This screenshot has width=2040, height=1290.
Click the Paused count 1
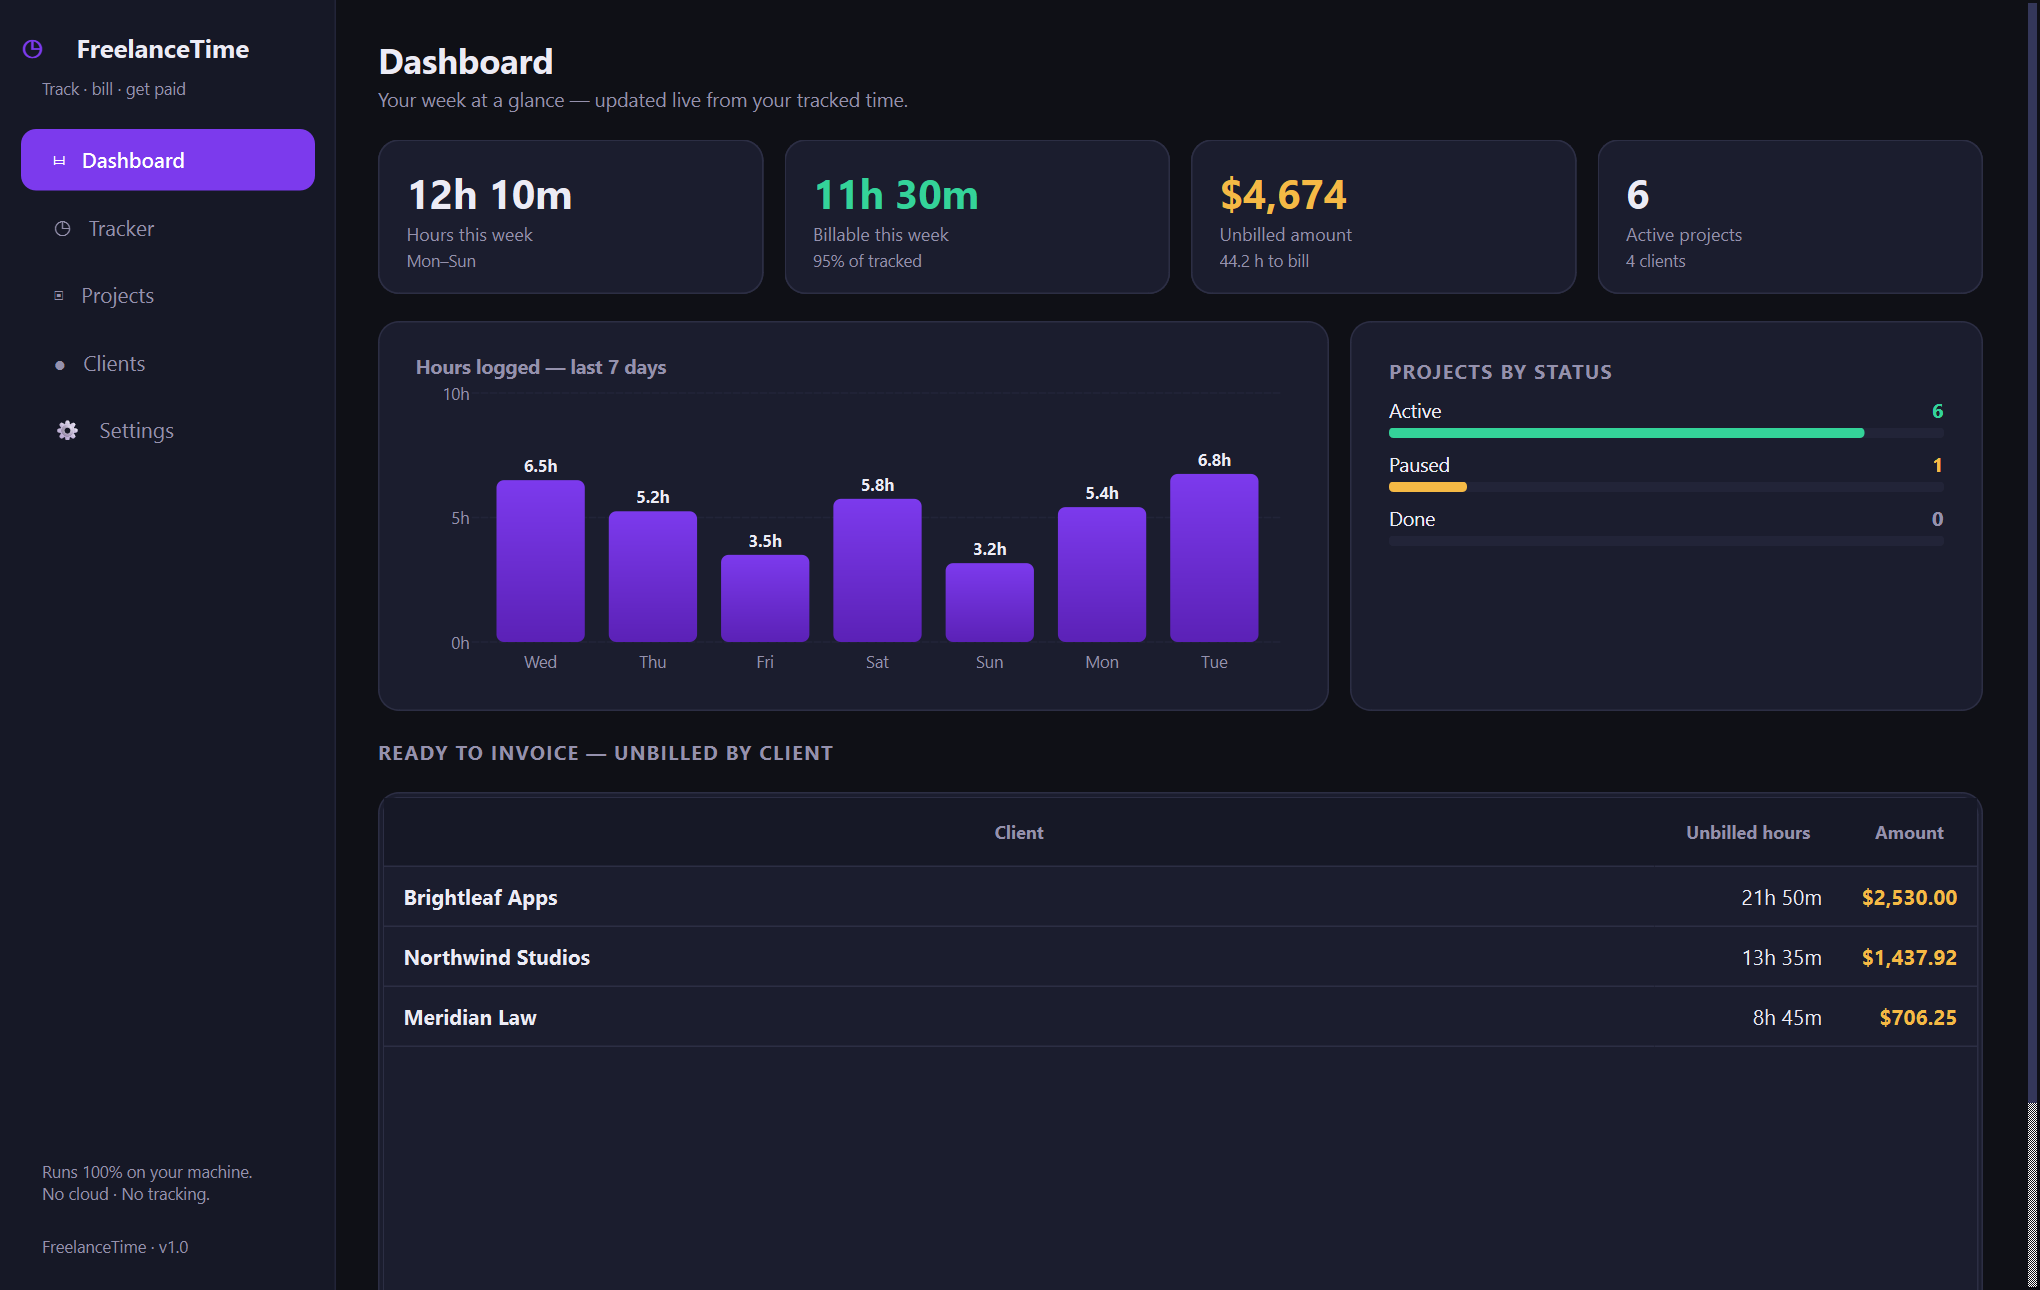[1937, 465]
